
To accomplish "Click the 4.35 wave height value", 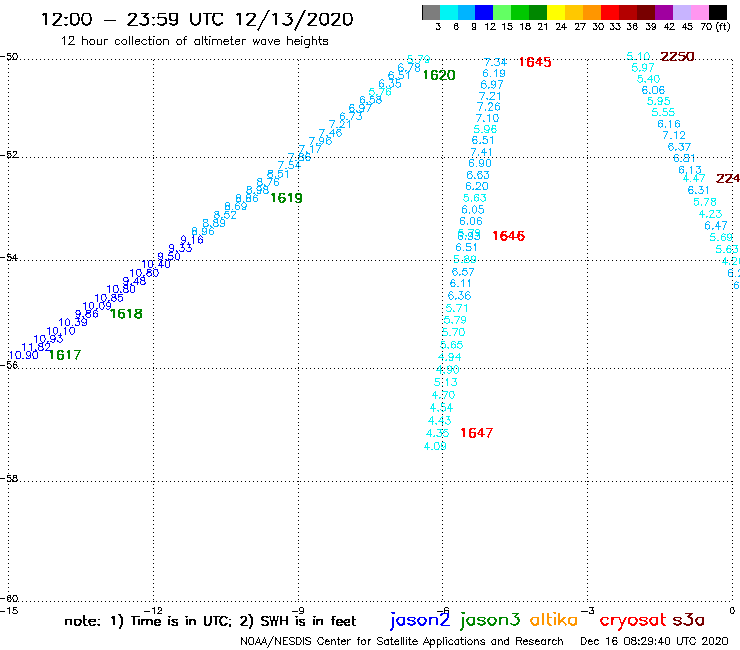I will coord(437,433).
